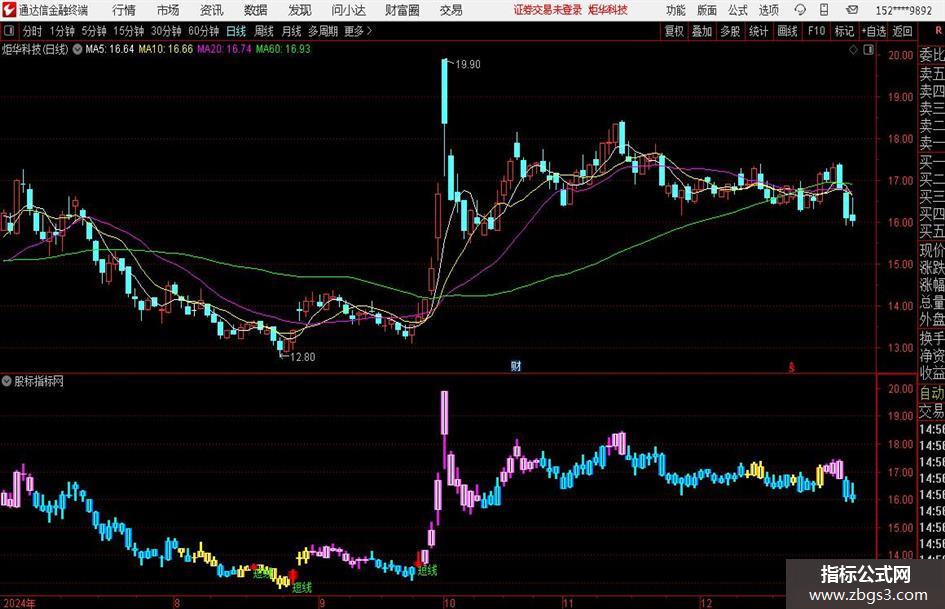Switch to 5分钟 period tab
This screenshot has height=609, width=945.
point(94,31)
